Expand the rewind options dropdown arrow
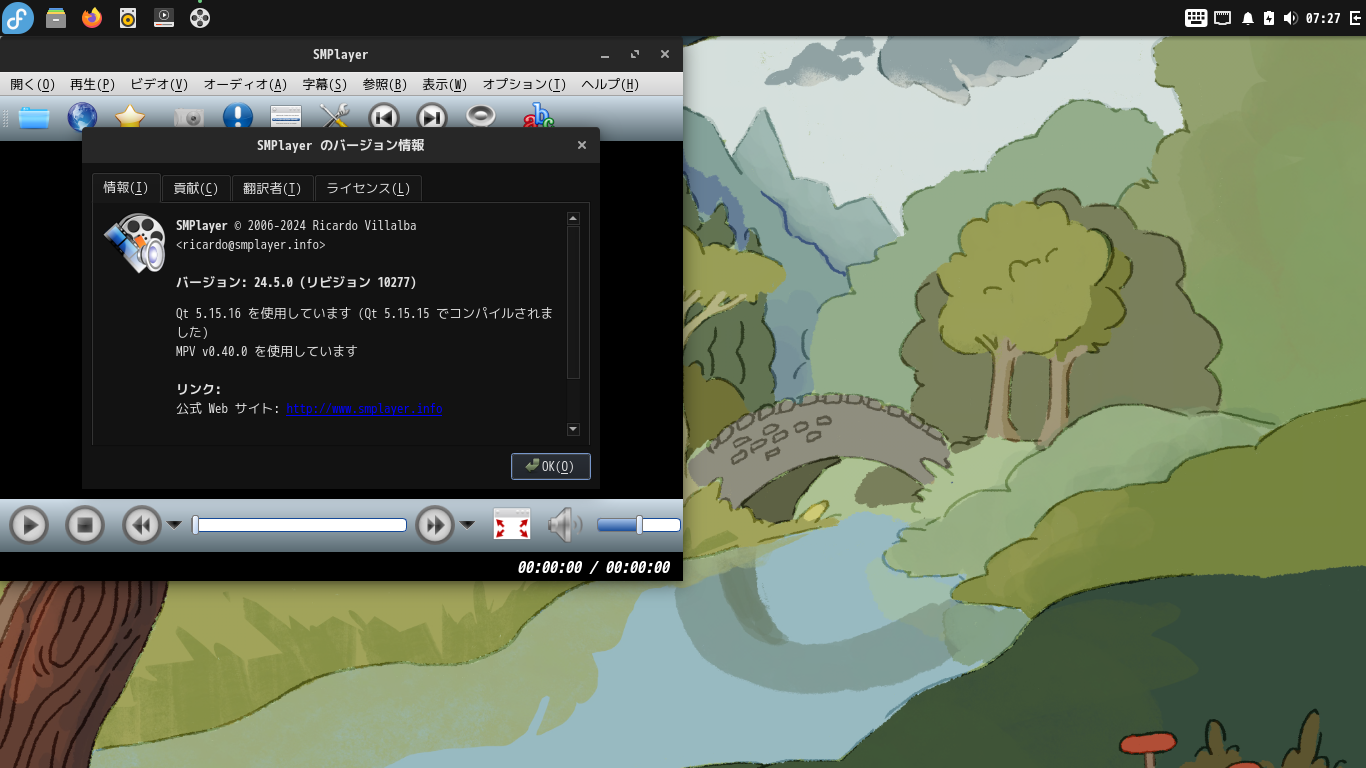1366x768 pixels. coord(174,525)
